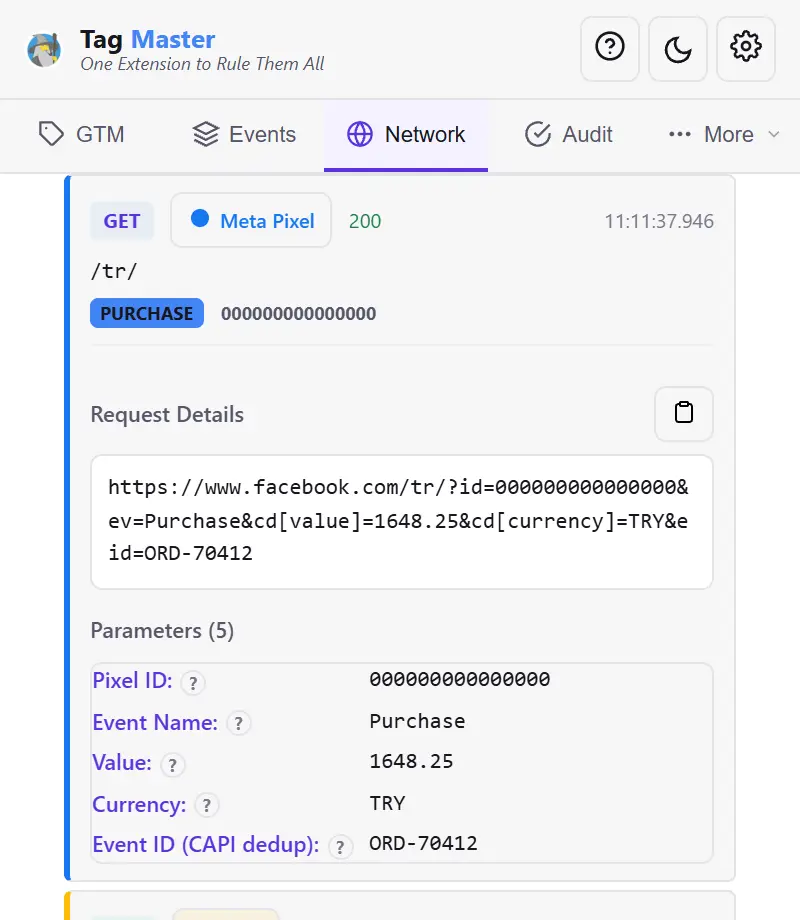Click the blue dot in Meta Pixel badge
Screen dimensions: 800x920
click(x=200, y=218)
